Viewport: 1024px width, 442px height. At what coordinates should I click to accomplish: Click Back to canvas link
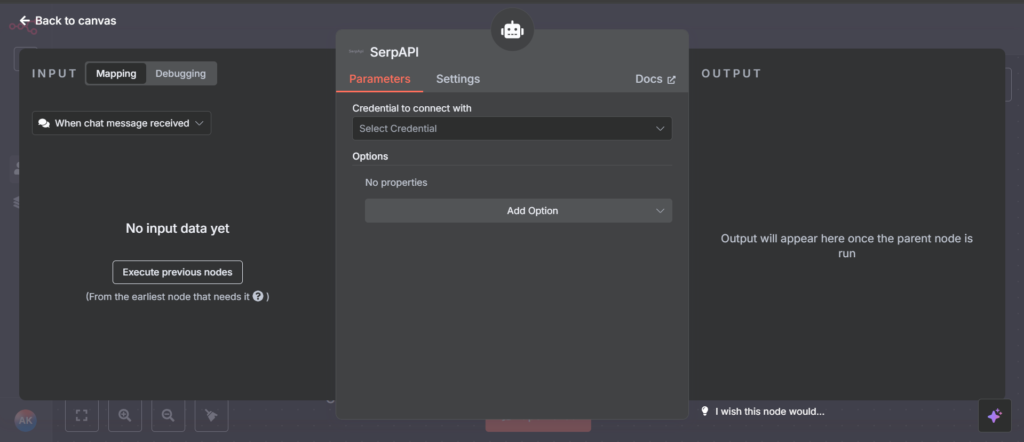click(68, 21)
